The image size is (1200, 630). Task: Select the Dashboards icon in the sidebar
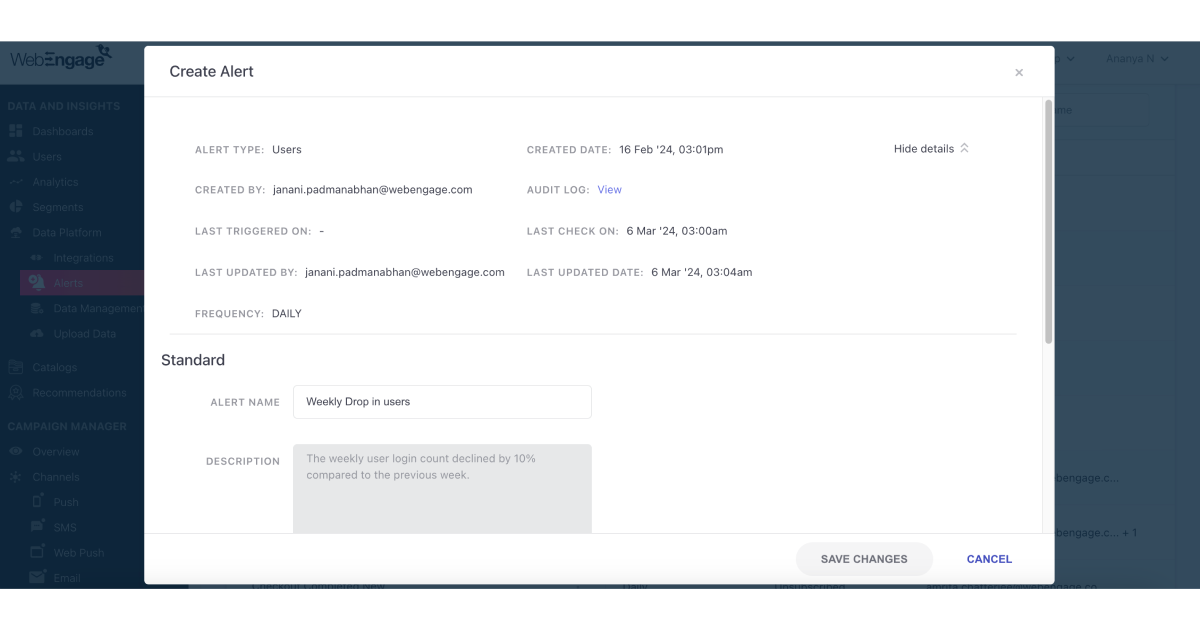[x=17, y=131]
